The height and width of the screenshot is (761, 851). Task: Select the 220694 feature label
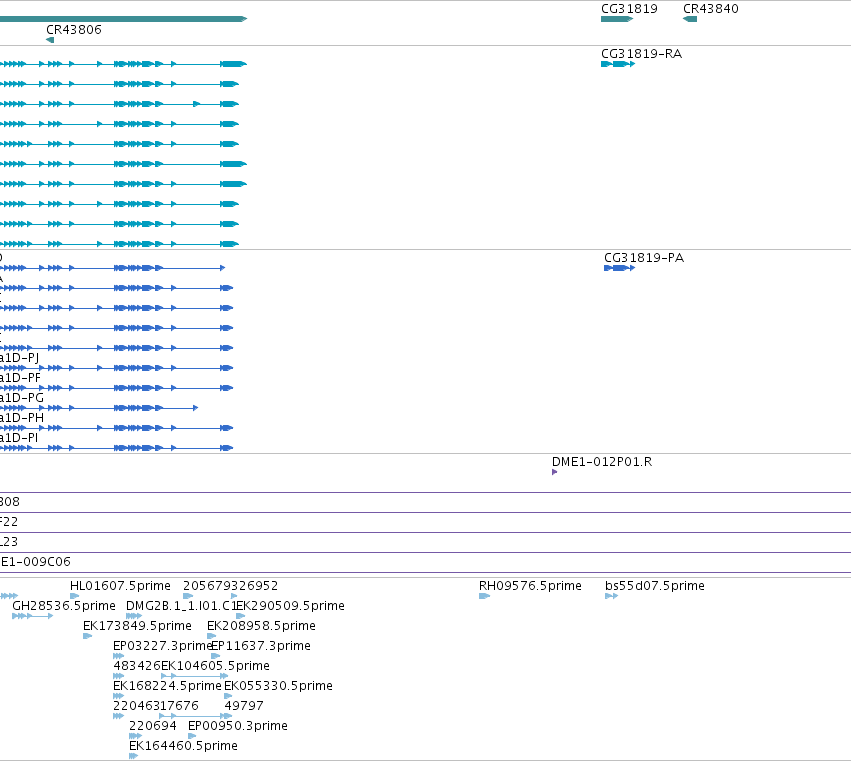[153, 726]
